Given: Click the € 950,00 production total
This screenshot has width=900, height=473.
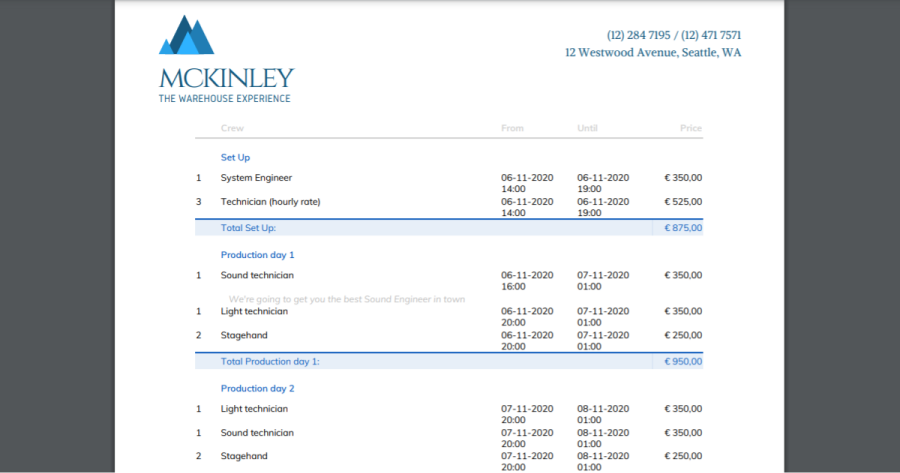Looking at the screenshot, I should [x=683, y=361].
